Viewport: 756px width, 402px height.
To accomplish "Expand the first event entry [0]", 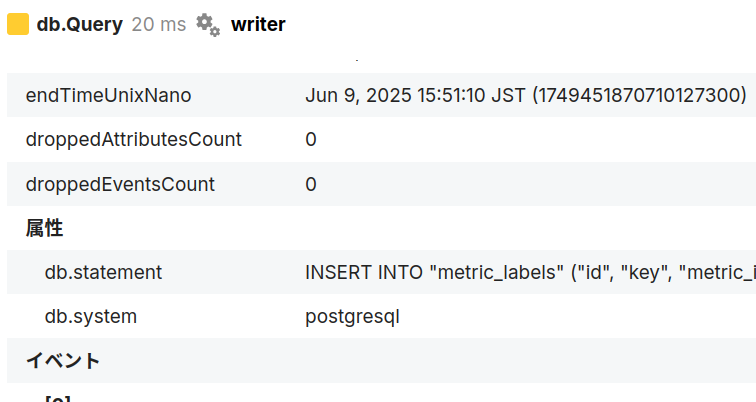I will point(57,399).
